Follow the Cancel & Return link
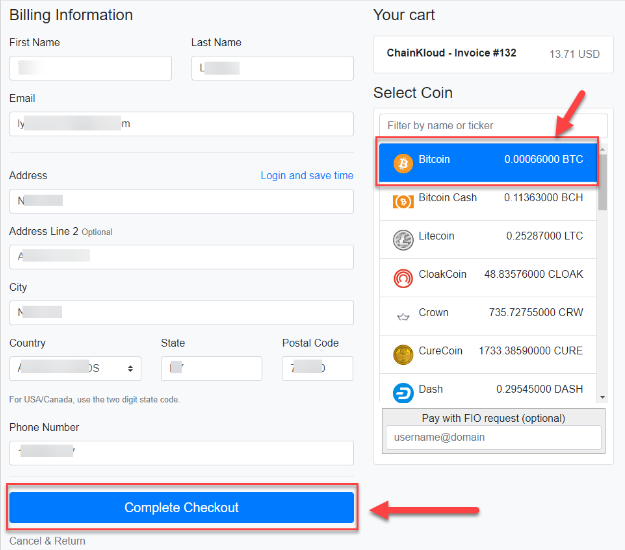The height and width of the screenshot is (550, 625). (47, 541)
